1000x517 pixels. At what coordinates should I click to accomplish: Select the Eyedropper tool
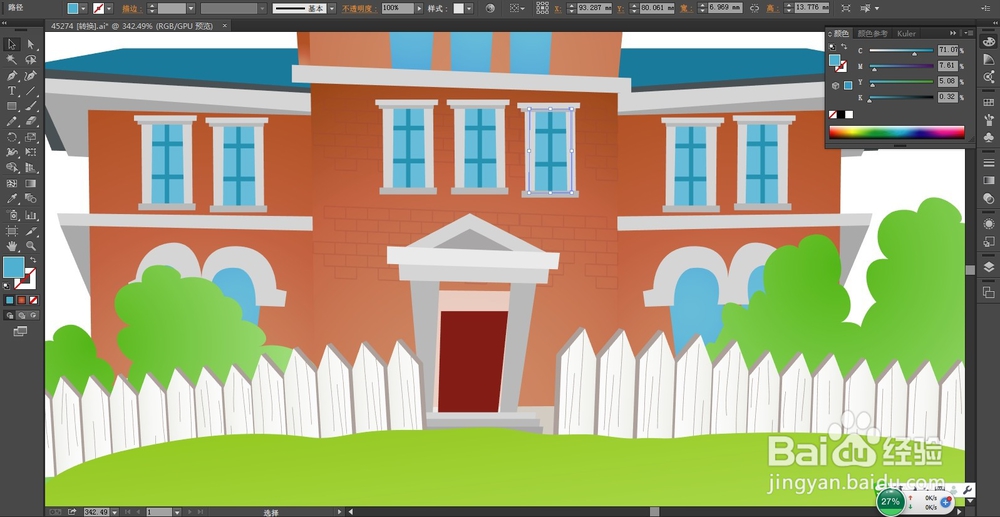[x=11, y=199]
